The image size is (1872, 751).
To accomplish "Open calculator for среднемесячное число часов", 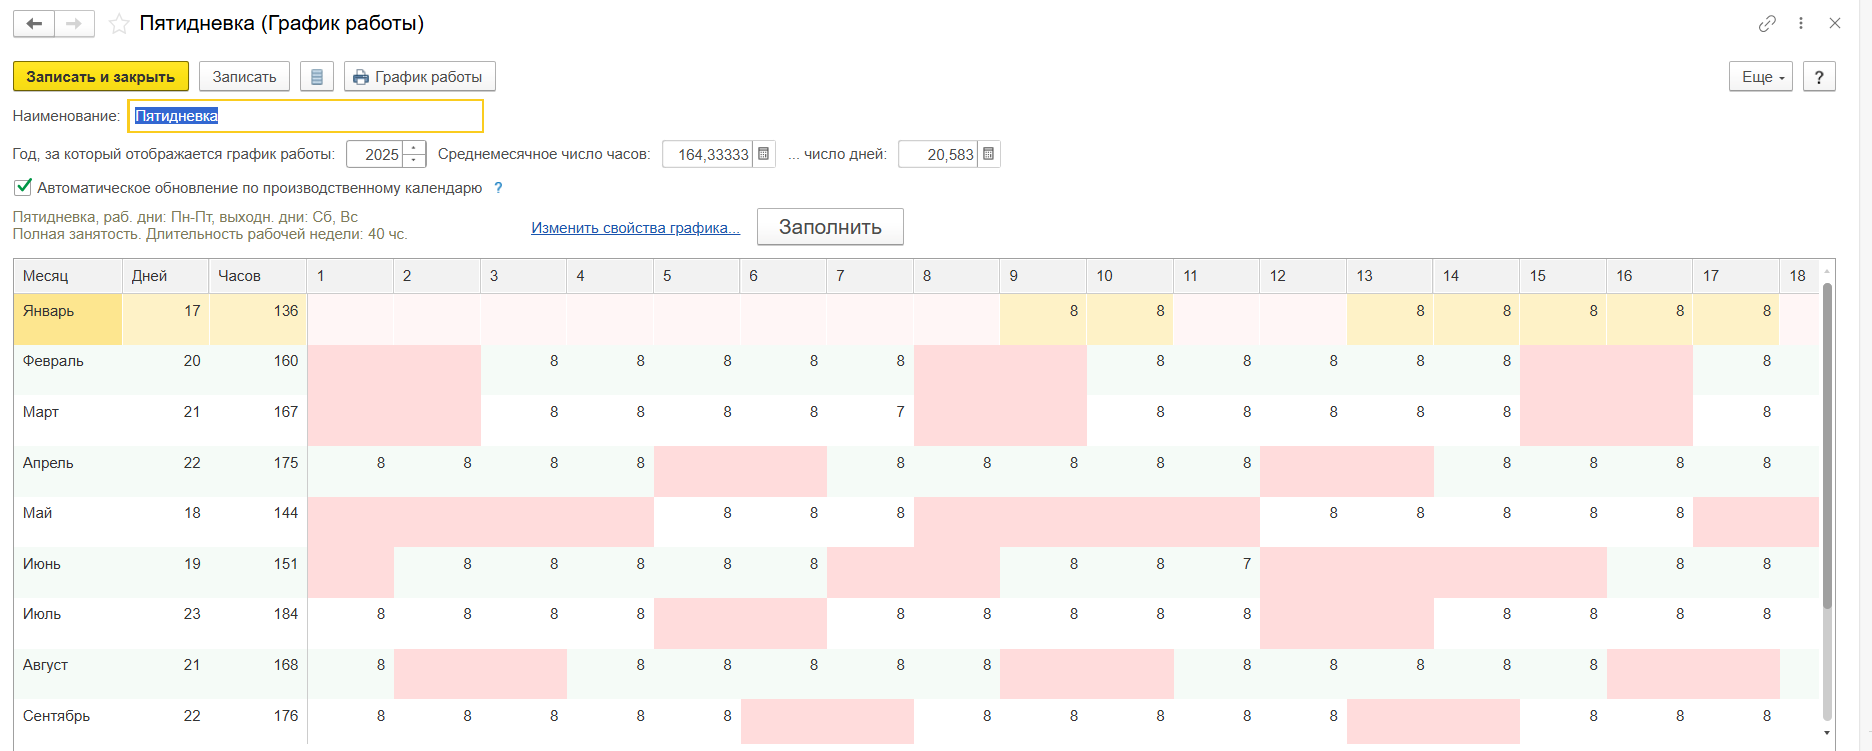I will [764, 154].
